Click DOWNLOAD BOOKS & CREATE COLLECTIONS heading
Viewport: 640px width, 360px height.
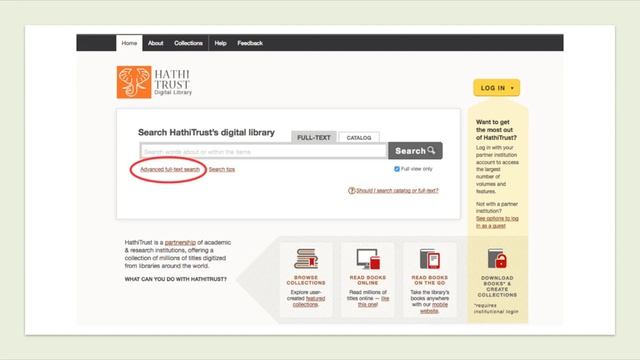(497, 287)
